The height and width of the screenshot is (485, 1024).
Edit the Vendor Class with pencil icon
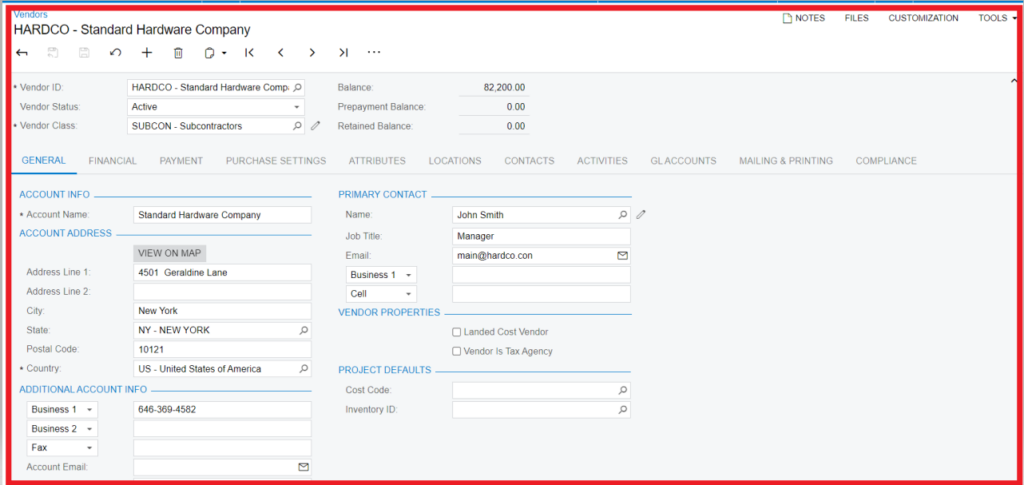coord(316,126)
